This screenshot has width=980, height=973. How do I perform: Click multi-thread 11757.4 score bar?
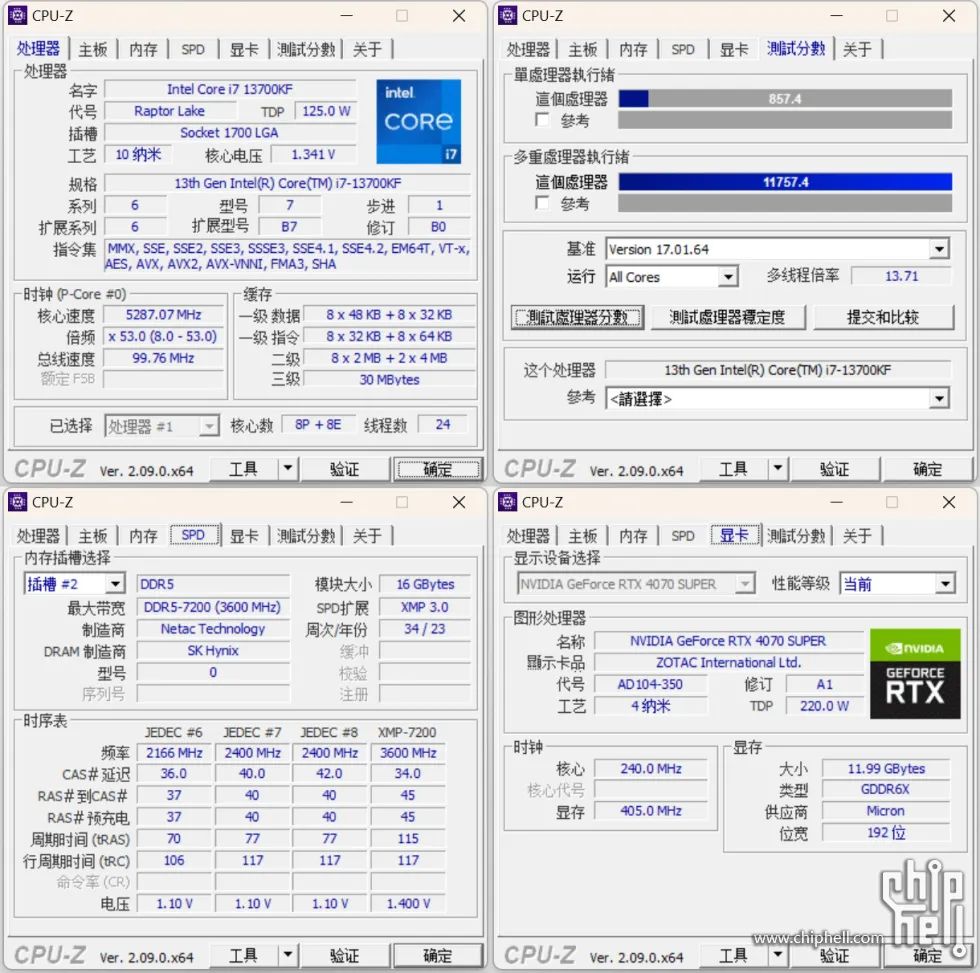785,182
